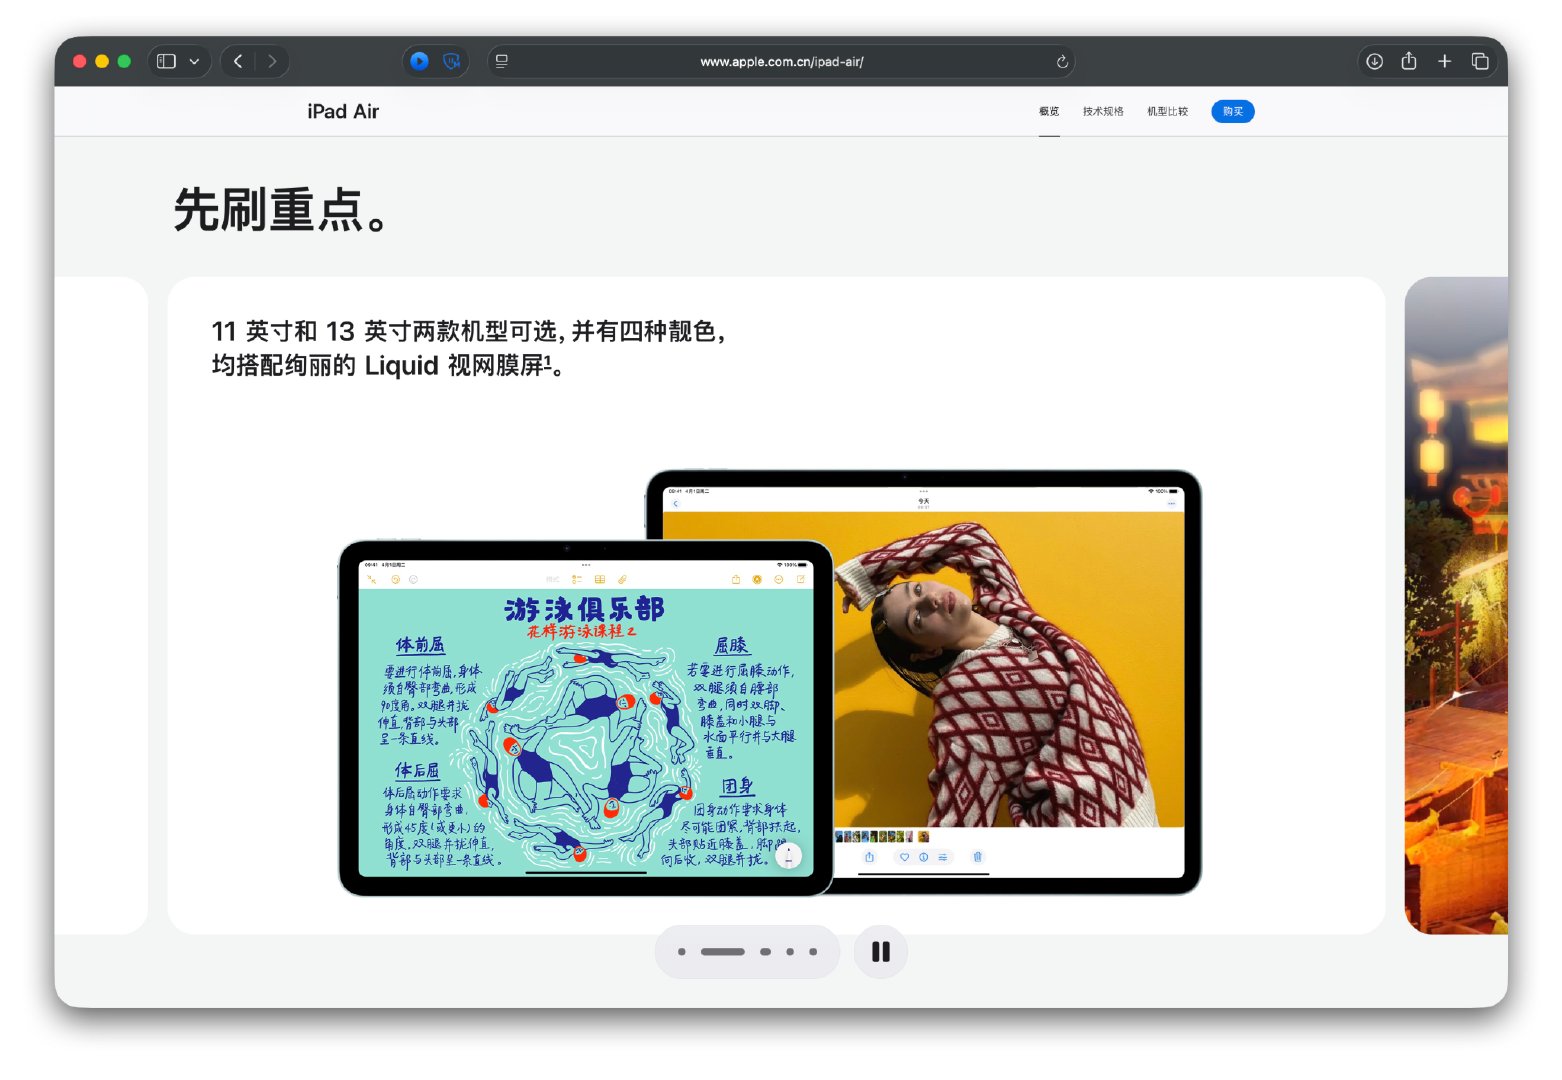Pause the highlights carousel
The image size is (1562, 1080).
pyautogui.click(x=881, y=952)
